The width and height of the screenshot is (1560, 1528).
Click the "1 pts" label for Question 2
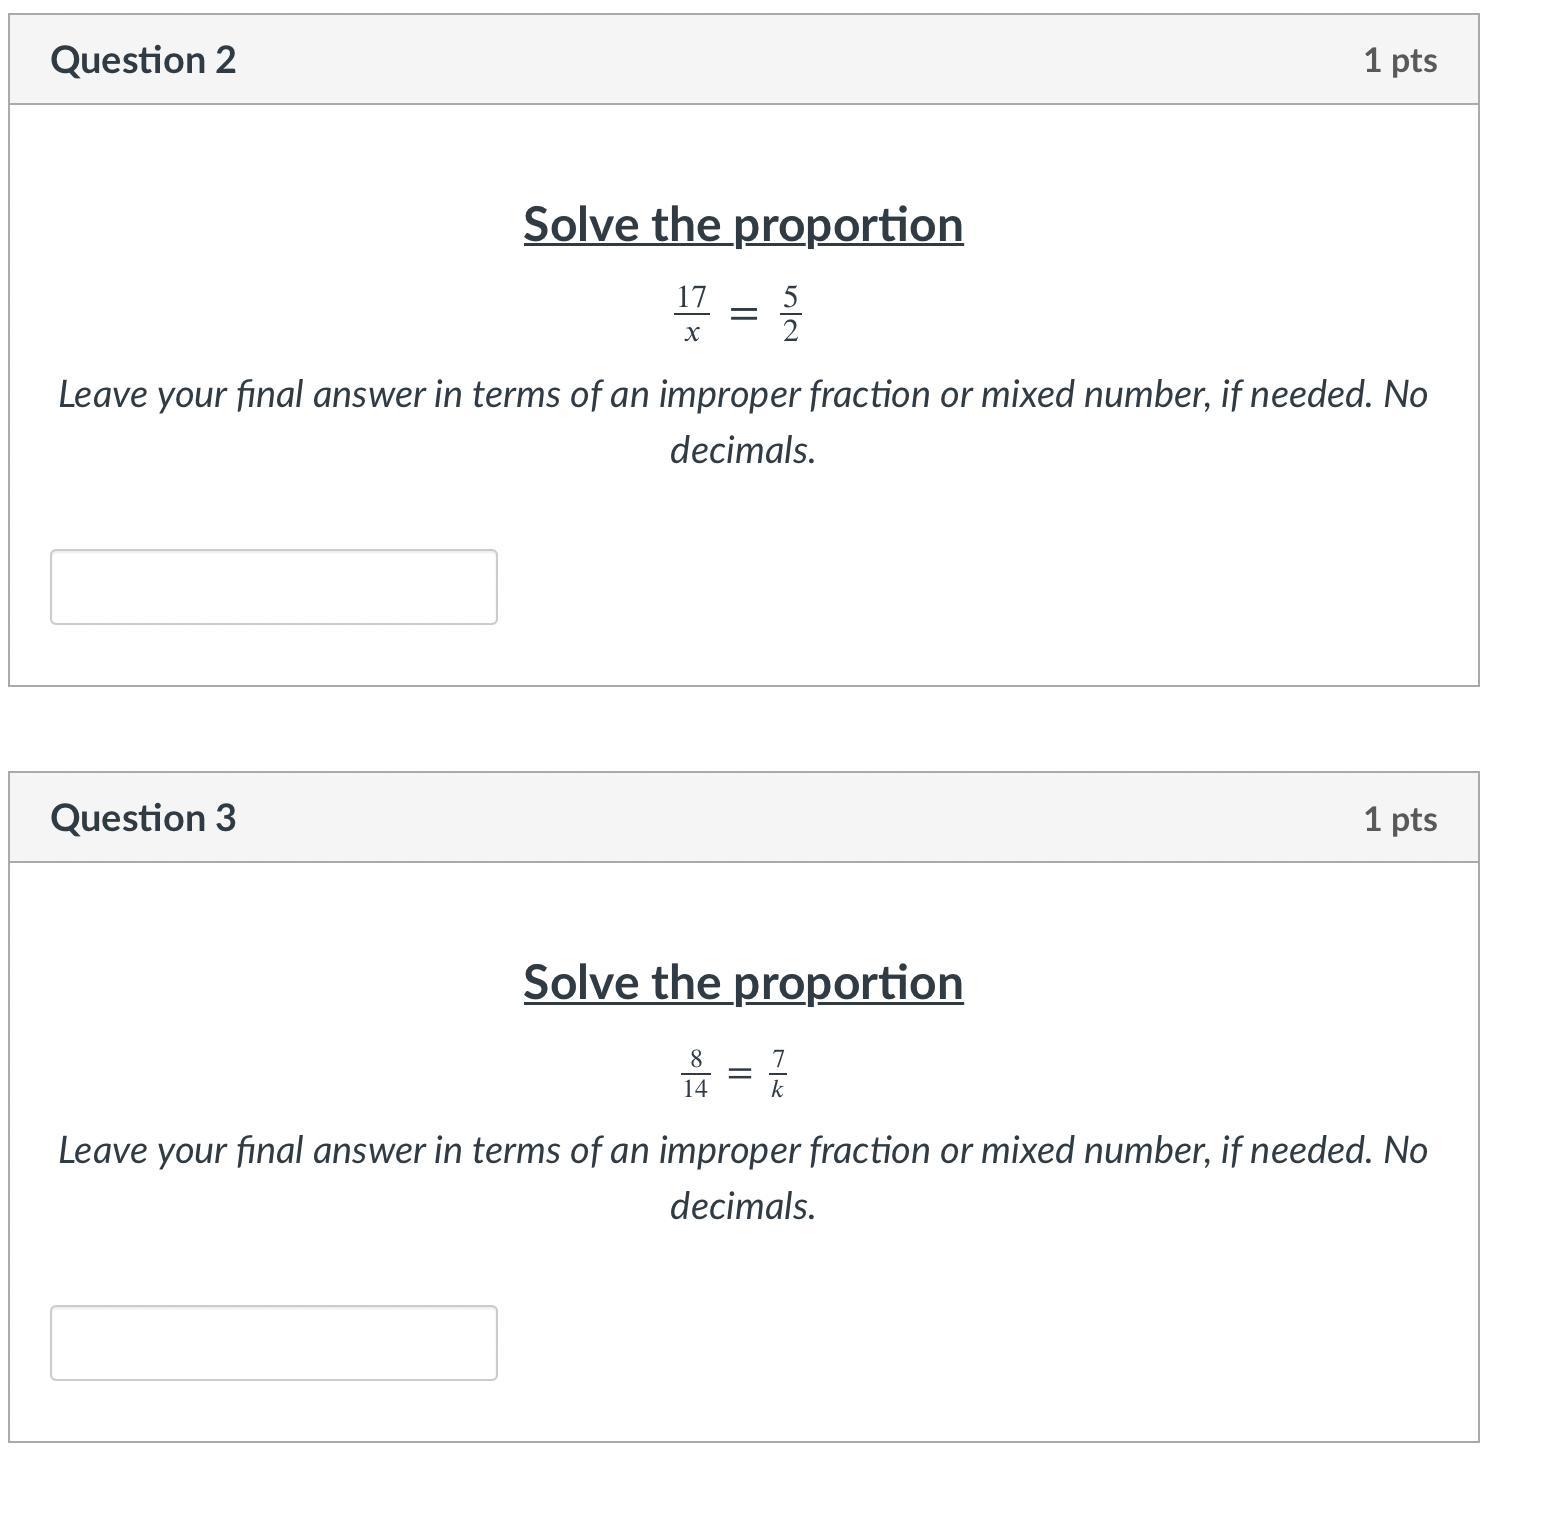(1400, 60)
